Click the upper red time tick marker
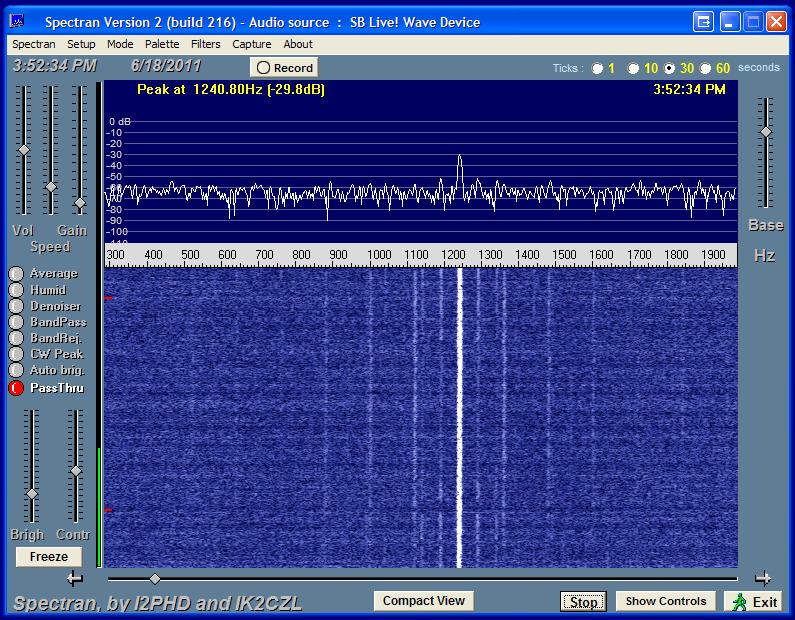795x620 pixels. point(108,298)
